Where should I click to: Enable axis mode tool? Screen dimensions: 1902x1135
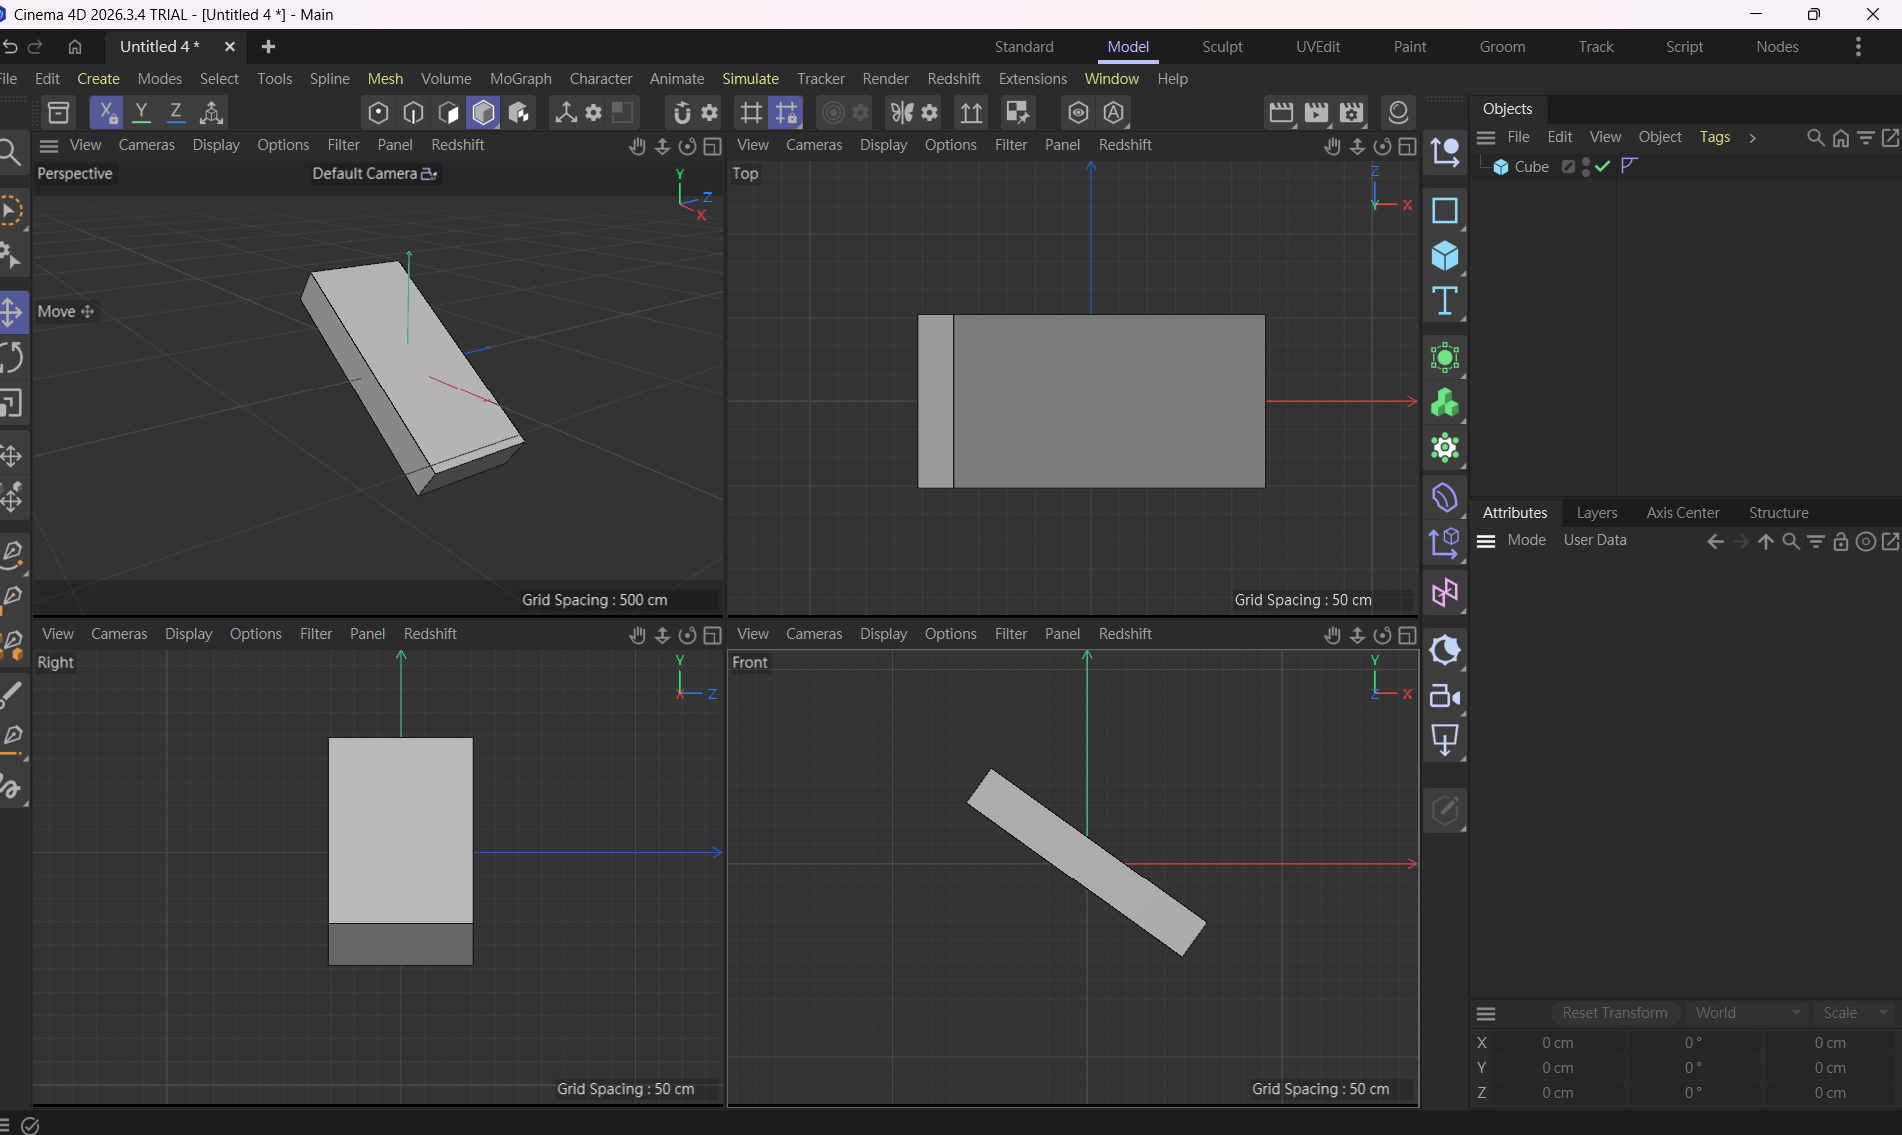point(565,113)
